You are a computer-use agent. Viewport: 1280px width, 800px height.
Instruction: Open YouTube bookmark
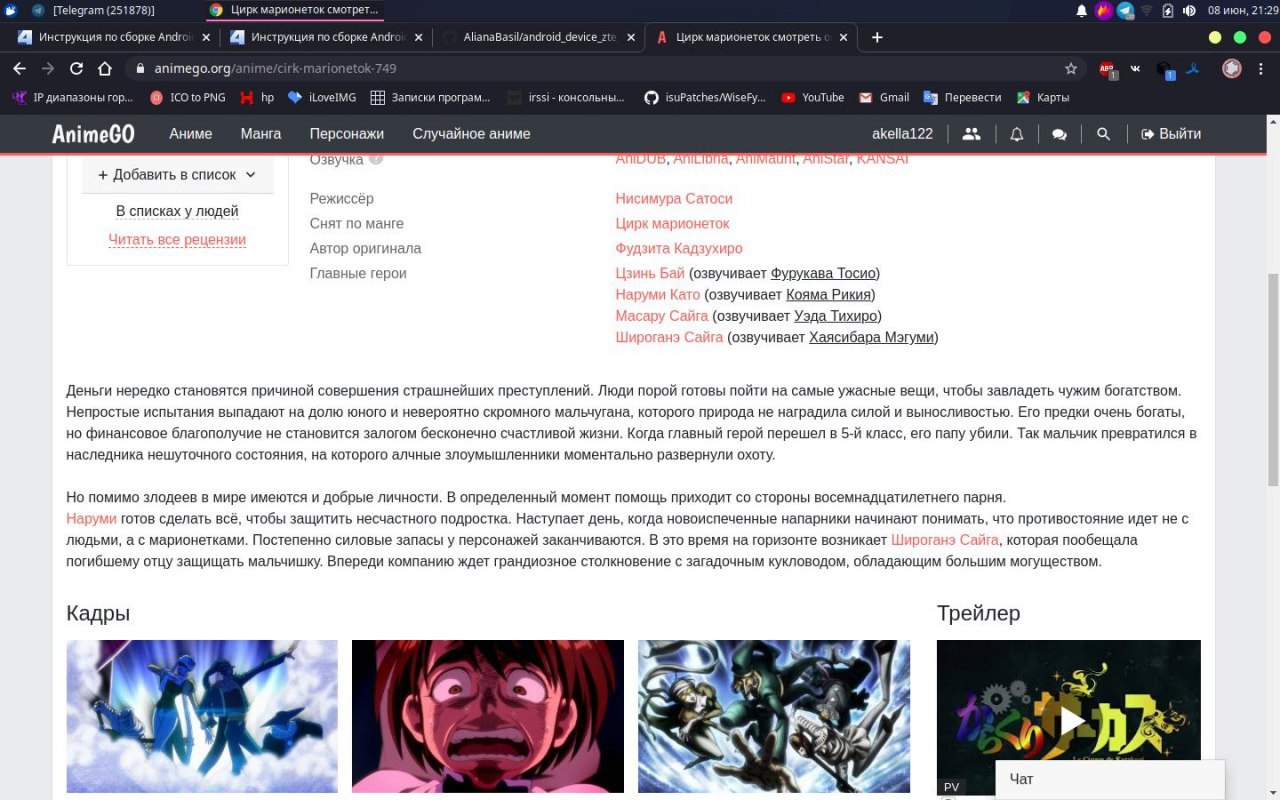click(813, 97)
